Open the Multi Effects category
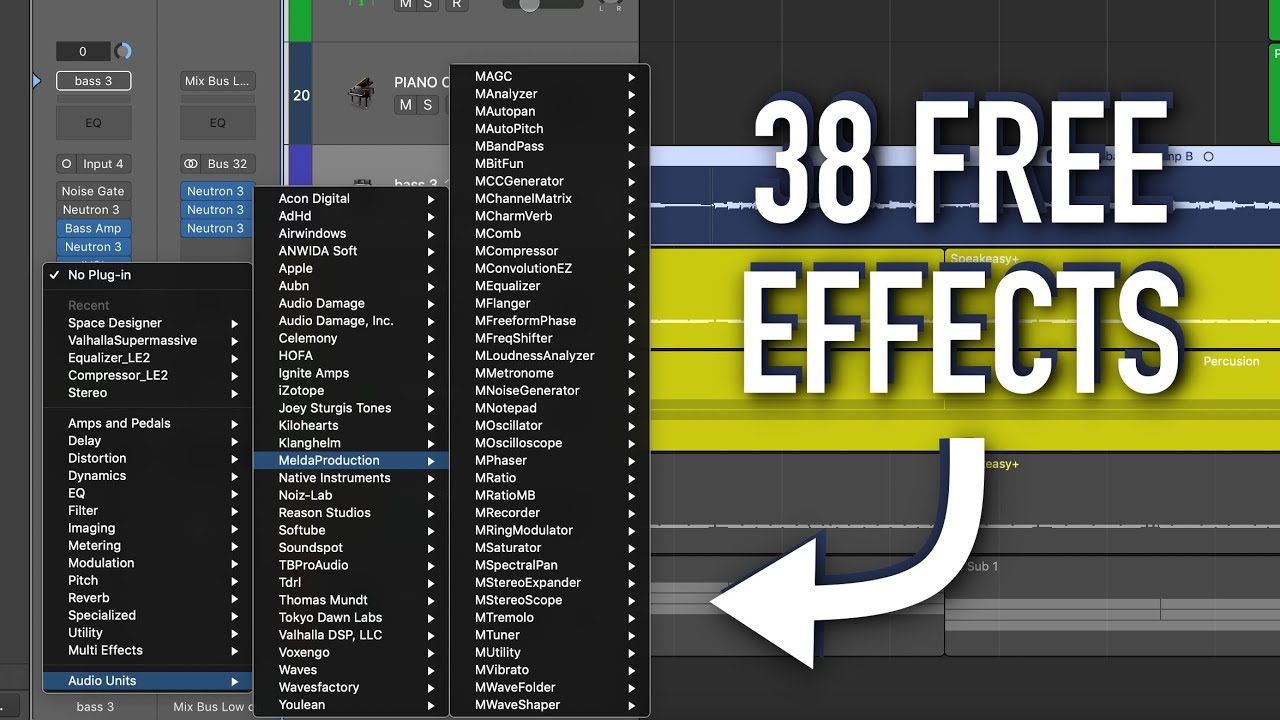The width and height of the screenshot is (1280, 720). coord(148,650)
